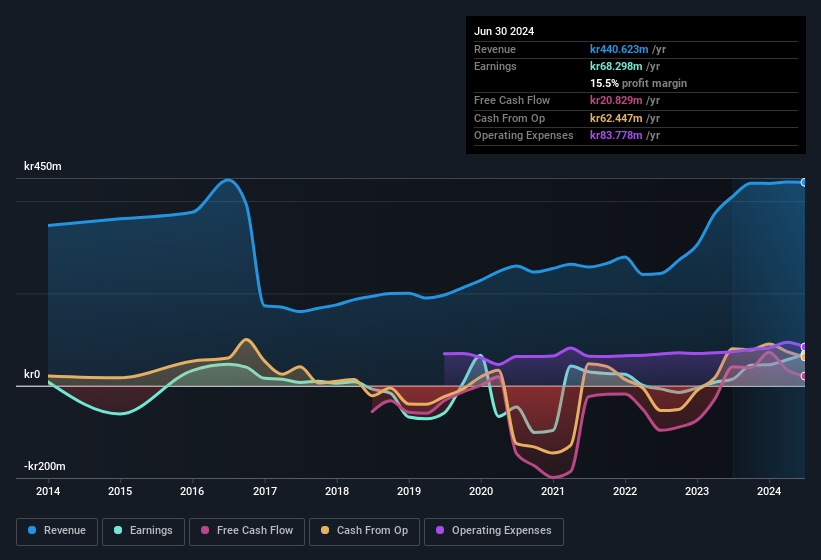Click the Earnings row label in tooltip

(x=495, y=66)
